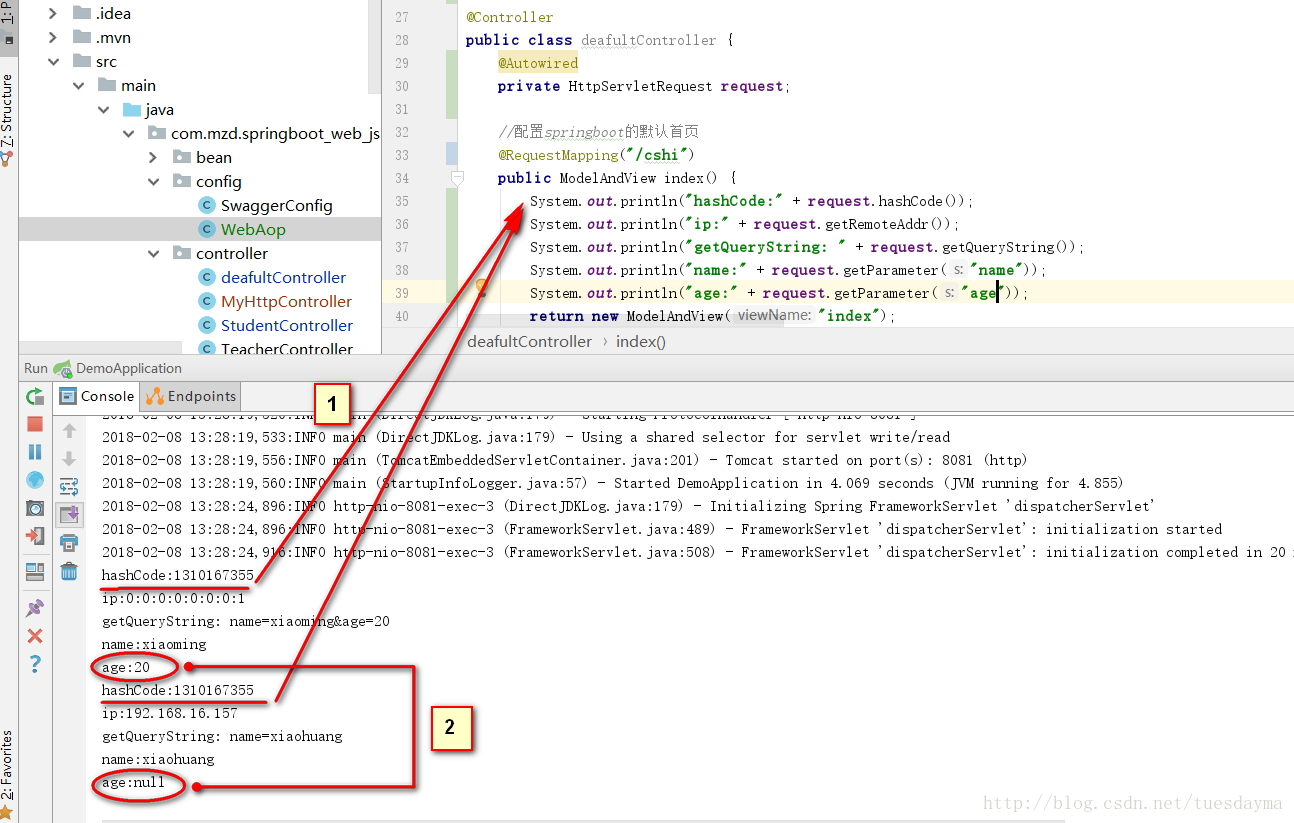Image resolution: width=1294 pixels, height=823 pixels.
Task: Click the index() breadcrumb
Action: [641, 341]
